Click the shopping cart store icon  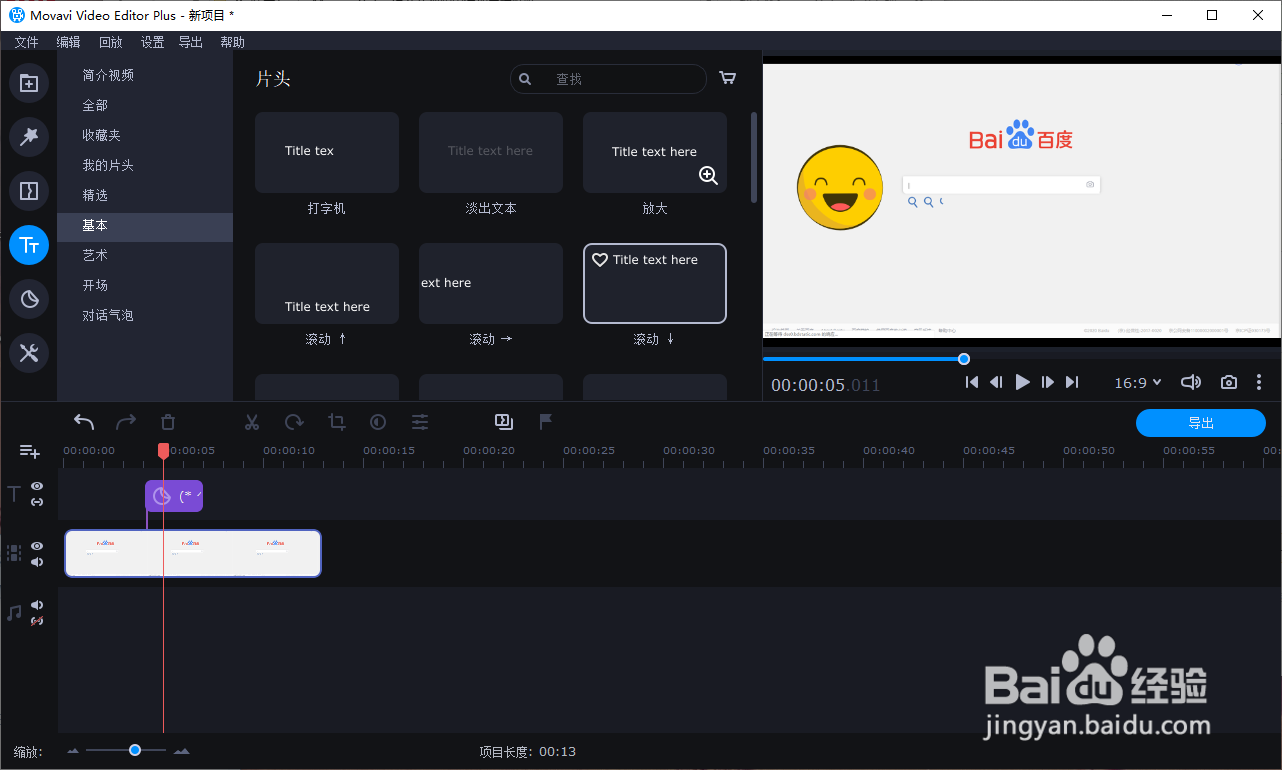point(728,78)
